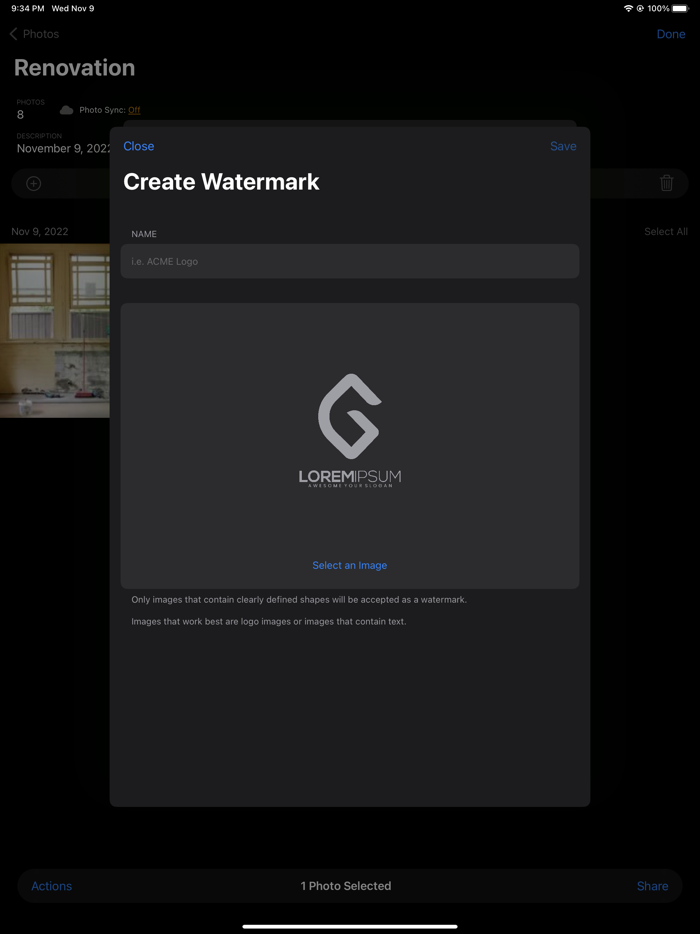Open the renovation room photo thumbnail
This screenshot has height=934, width=700.
point(55,331)
